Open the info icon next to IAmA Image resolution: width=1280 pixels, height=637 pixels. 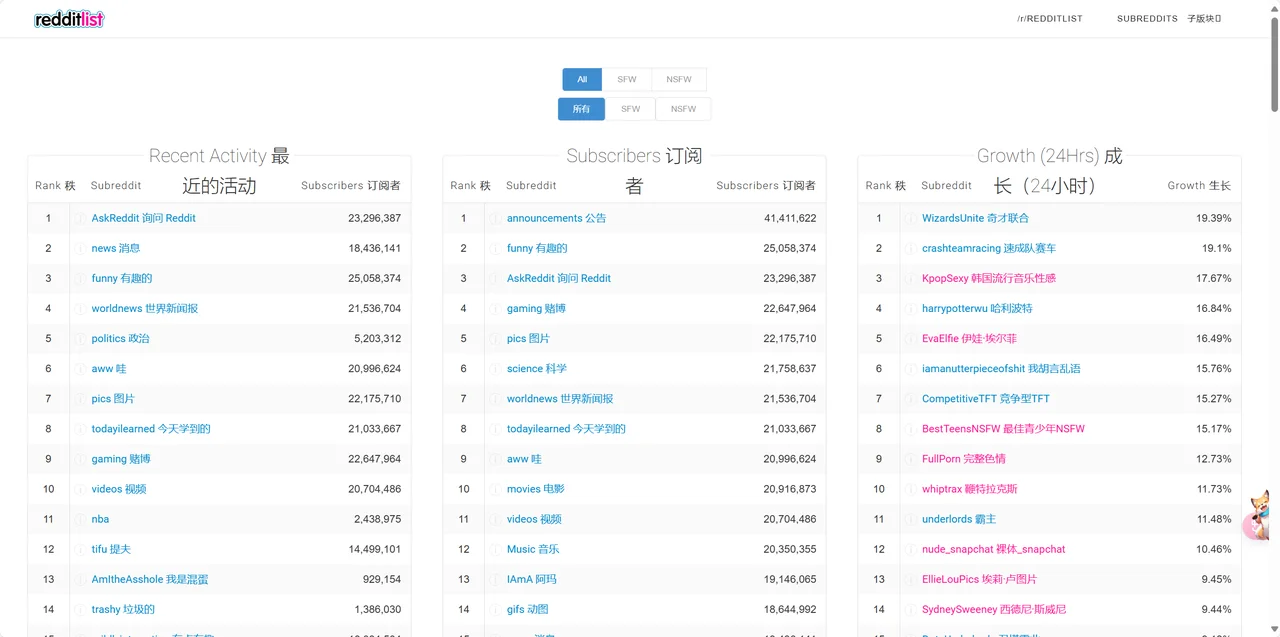pyautogui.click(x=495, y=579)
